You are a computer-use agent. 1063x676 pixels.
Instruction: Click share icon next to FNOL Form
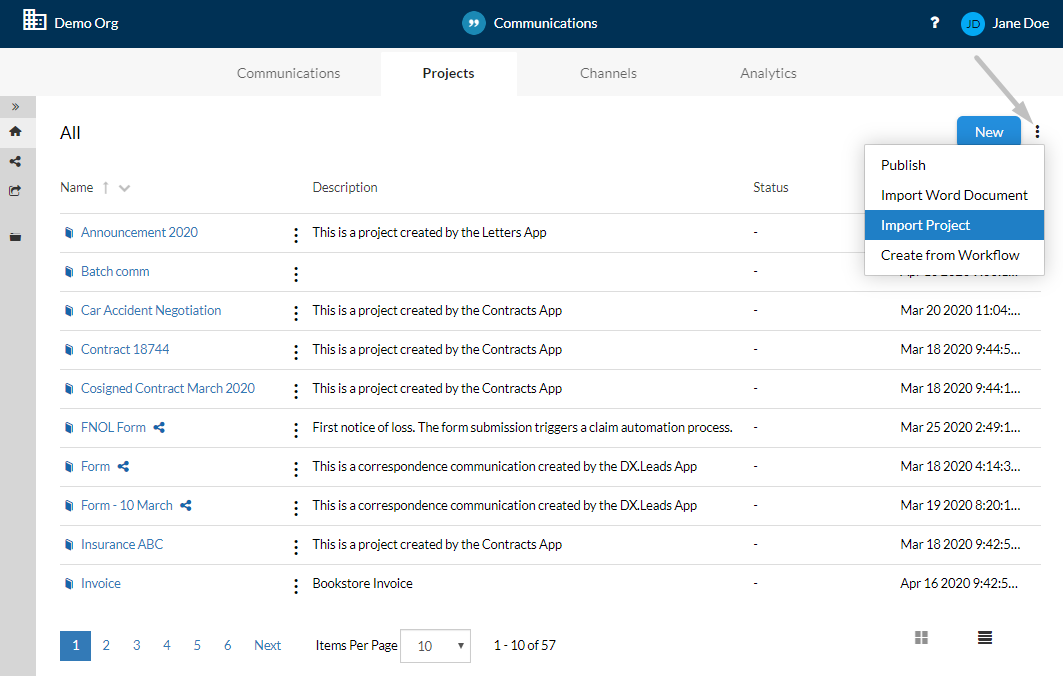(159, 427)
